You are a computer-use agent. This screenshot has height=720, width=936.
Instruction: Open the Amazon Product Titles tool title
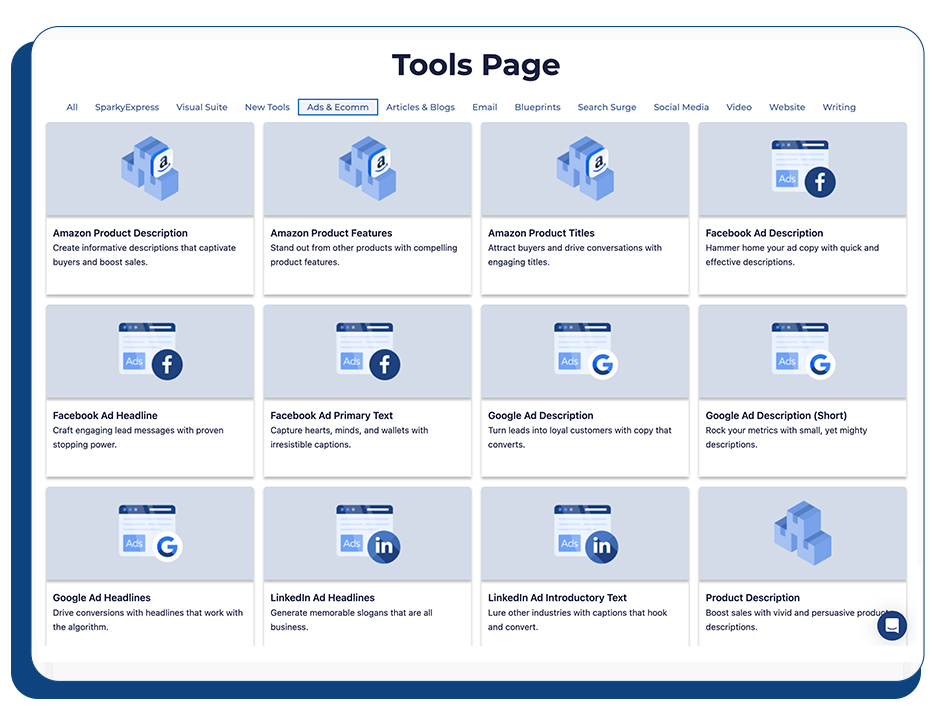541,233
